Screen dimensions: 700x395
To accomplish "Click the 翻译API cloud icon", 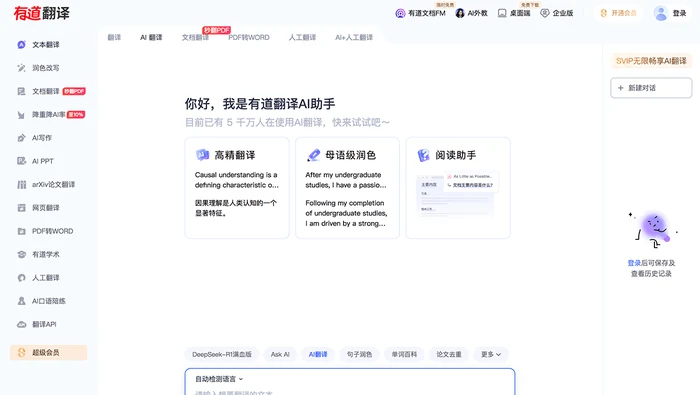I will pyautogui.click(x=21, y=324).
